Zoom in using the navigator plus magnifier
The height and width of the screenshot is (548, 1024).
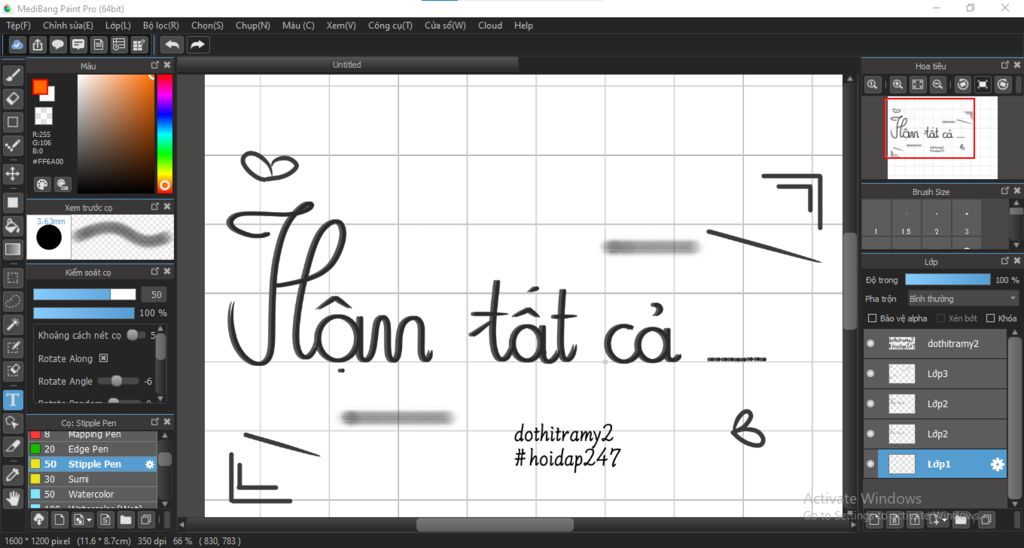pos(898,84)
